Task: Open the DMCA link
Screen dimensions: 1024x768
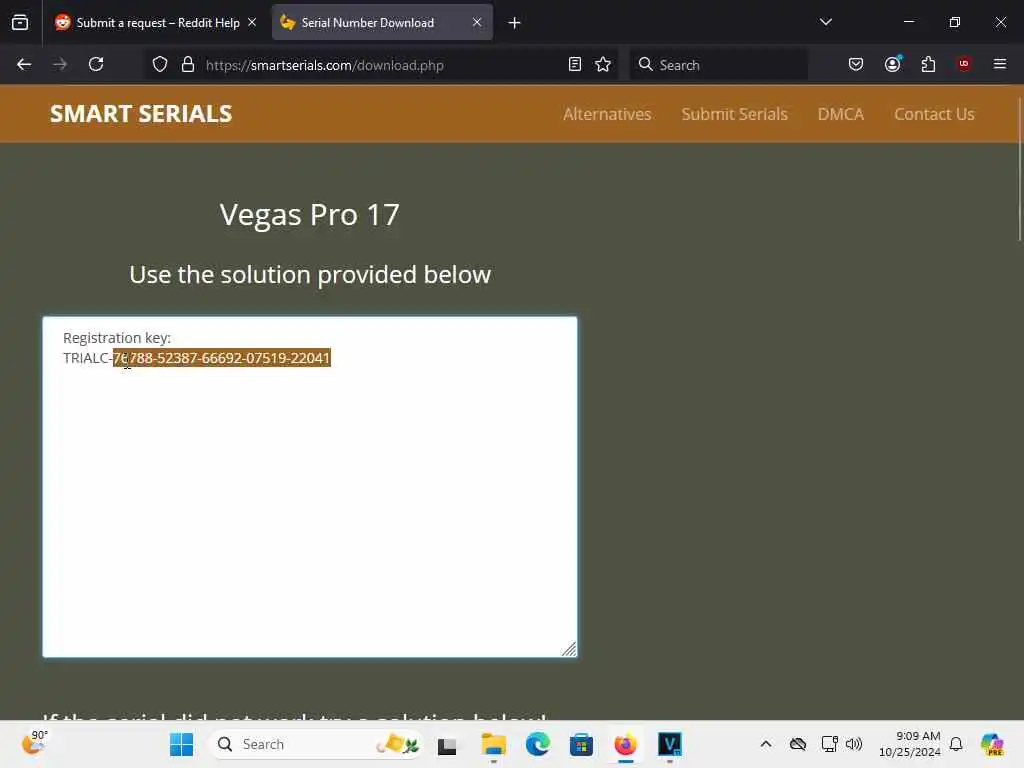Action: click(840, 114)
